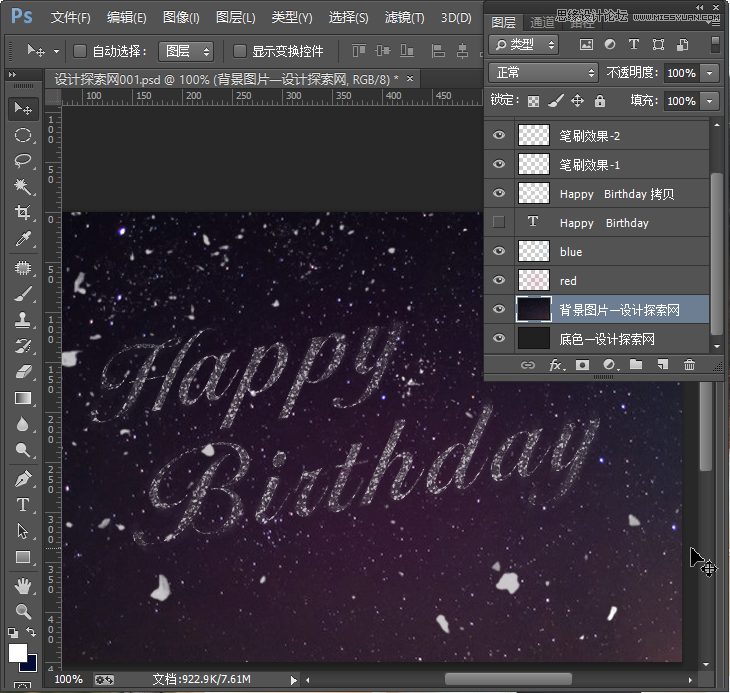Open the 编辑(E) menu
Viewport: 730px width, 693px height.
(126, 18)
